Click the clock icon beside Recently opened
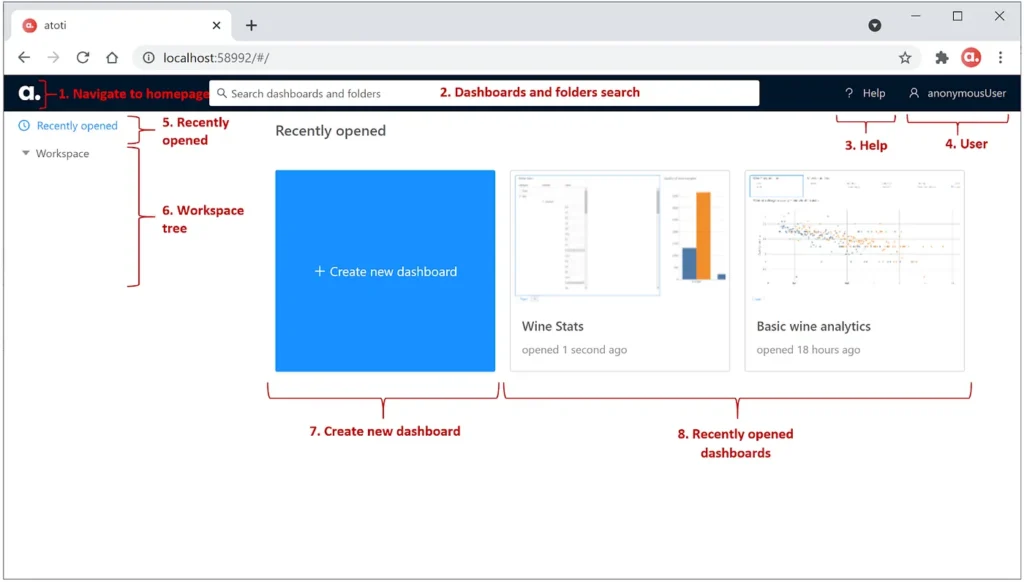The height and width of the screenshot is (582, 1024). [24, 125]
